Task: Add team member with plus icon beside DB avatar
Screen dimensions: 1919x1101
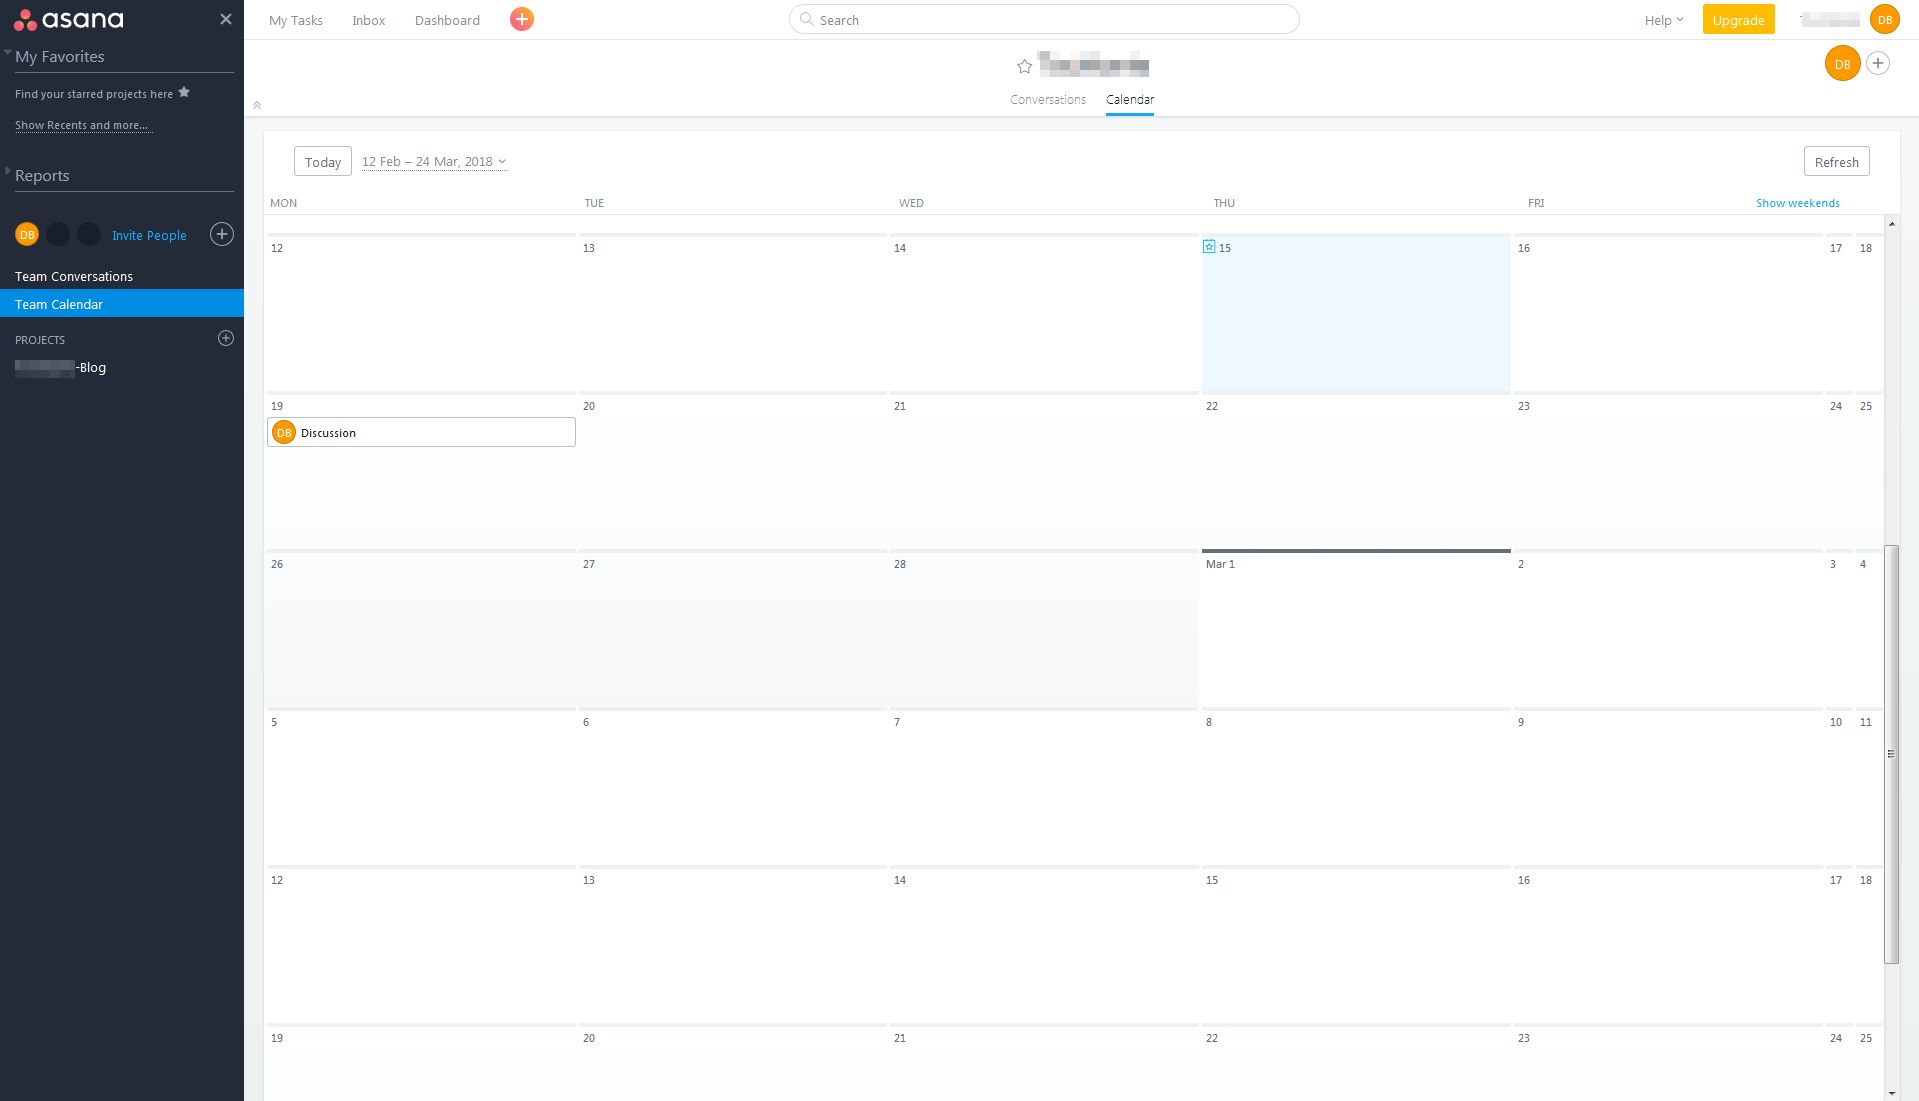Action: click(1878, 63)
